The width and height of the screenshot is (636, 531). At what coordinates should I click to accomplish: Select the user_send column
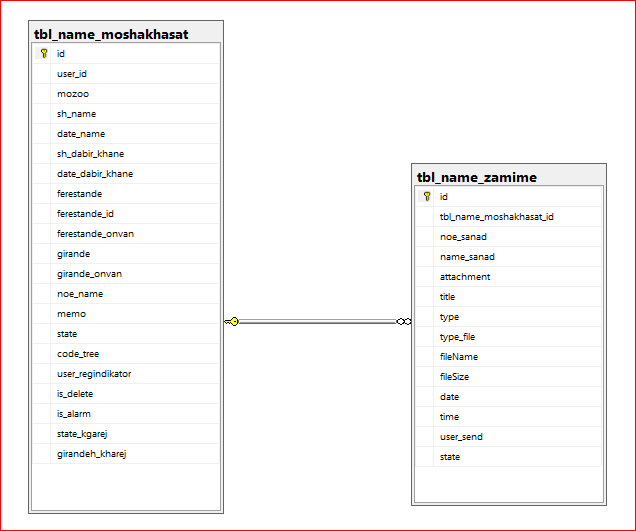click(509, 437)
